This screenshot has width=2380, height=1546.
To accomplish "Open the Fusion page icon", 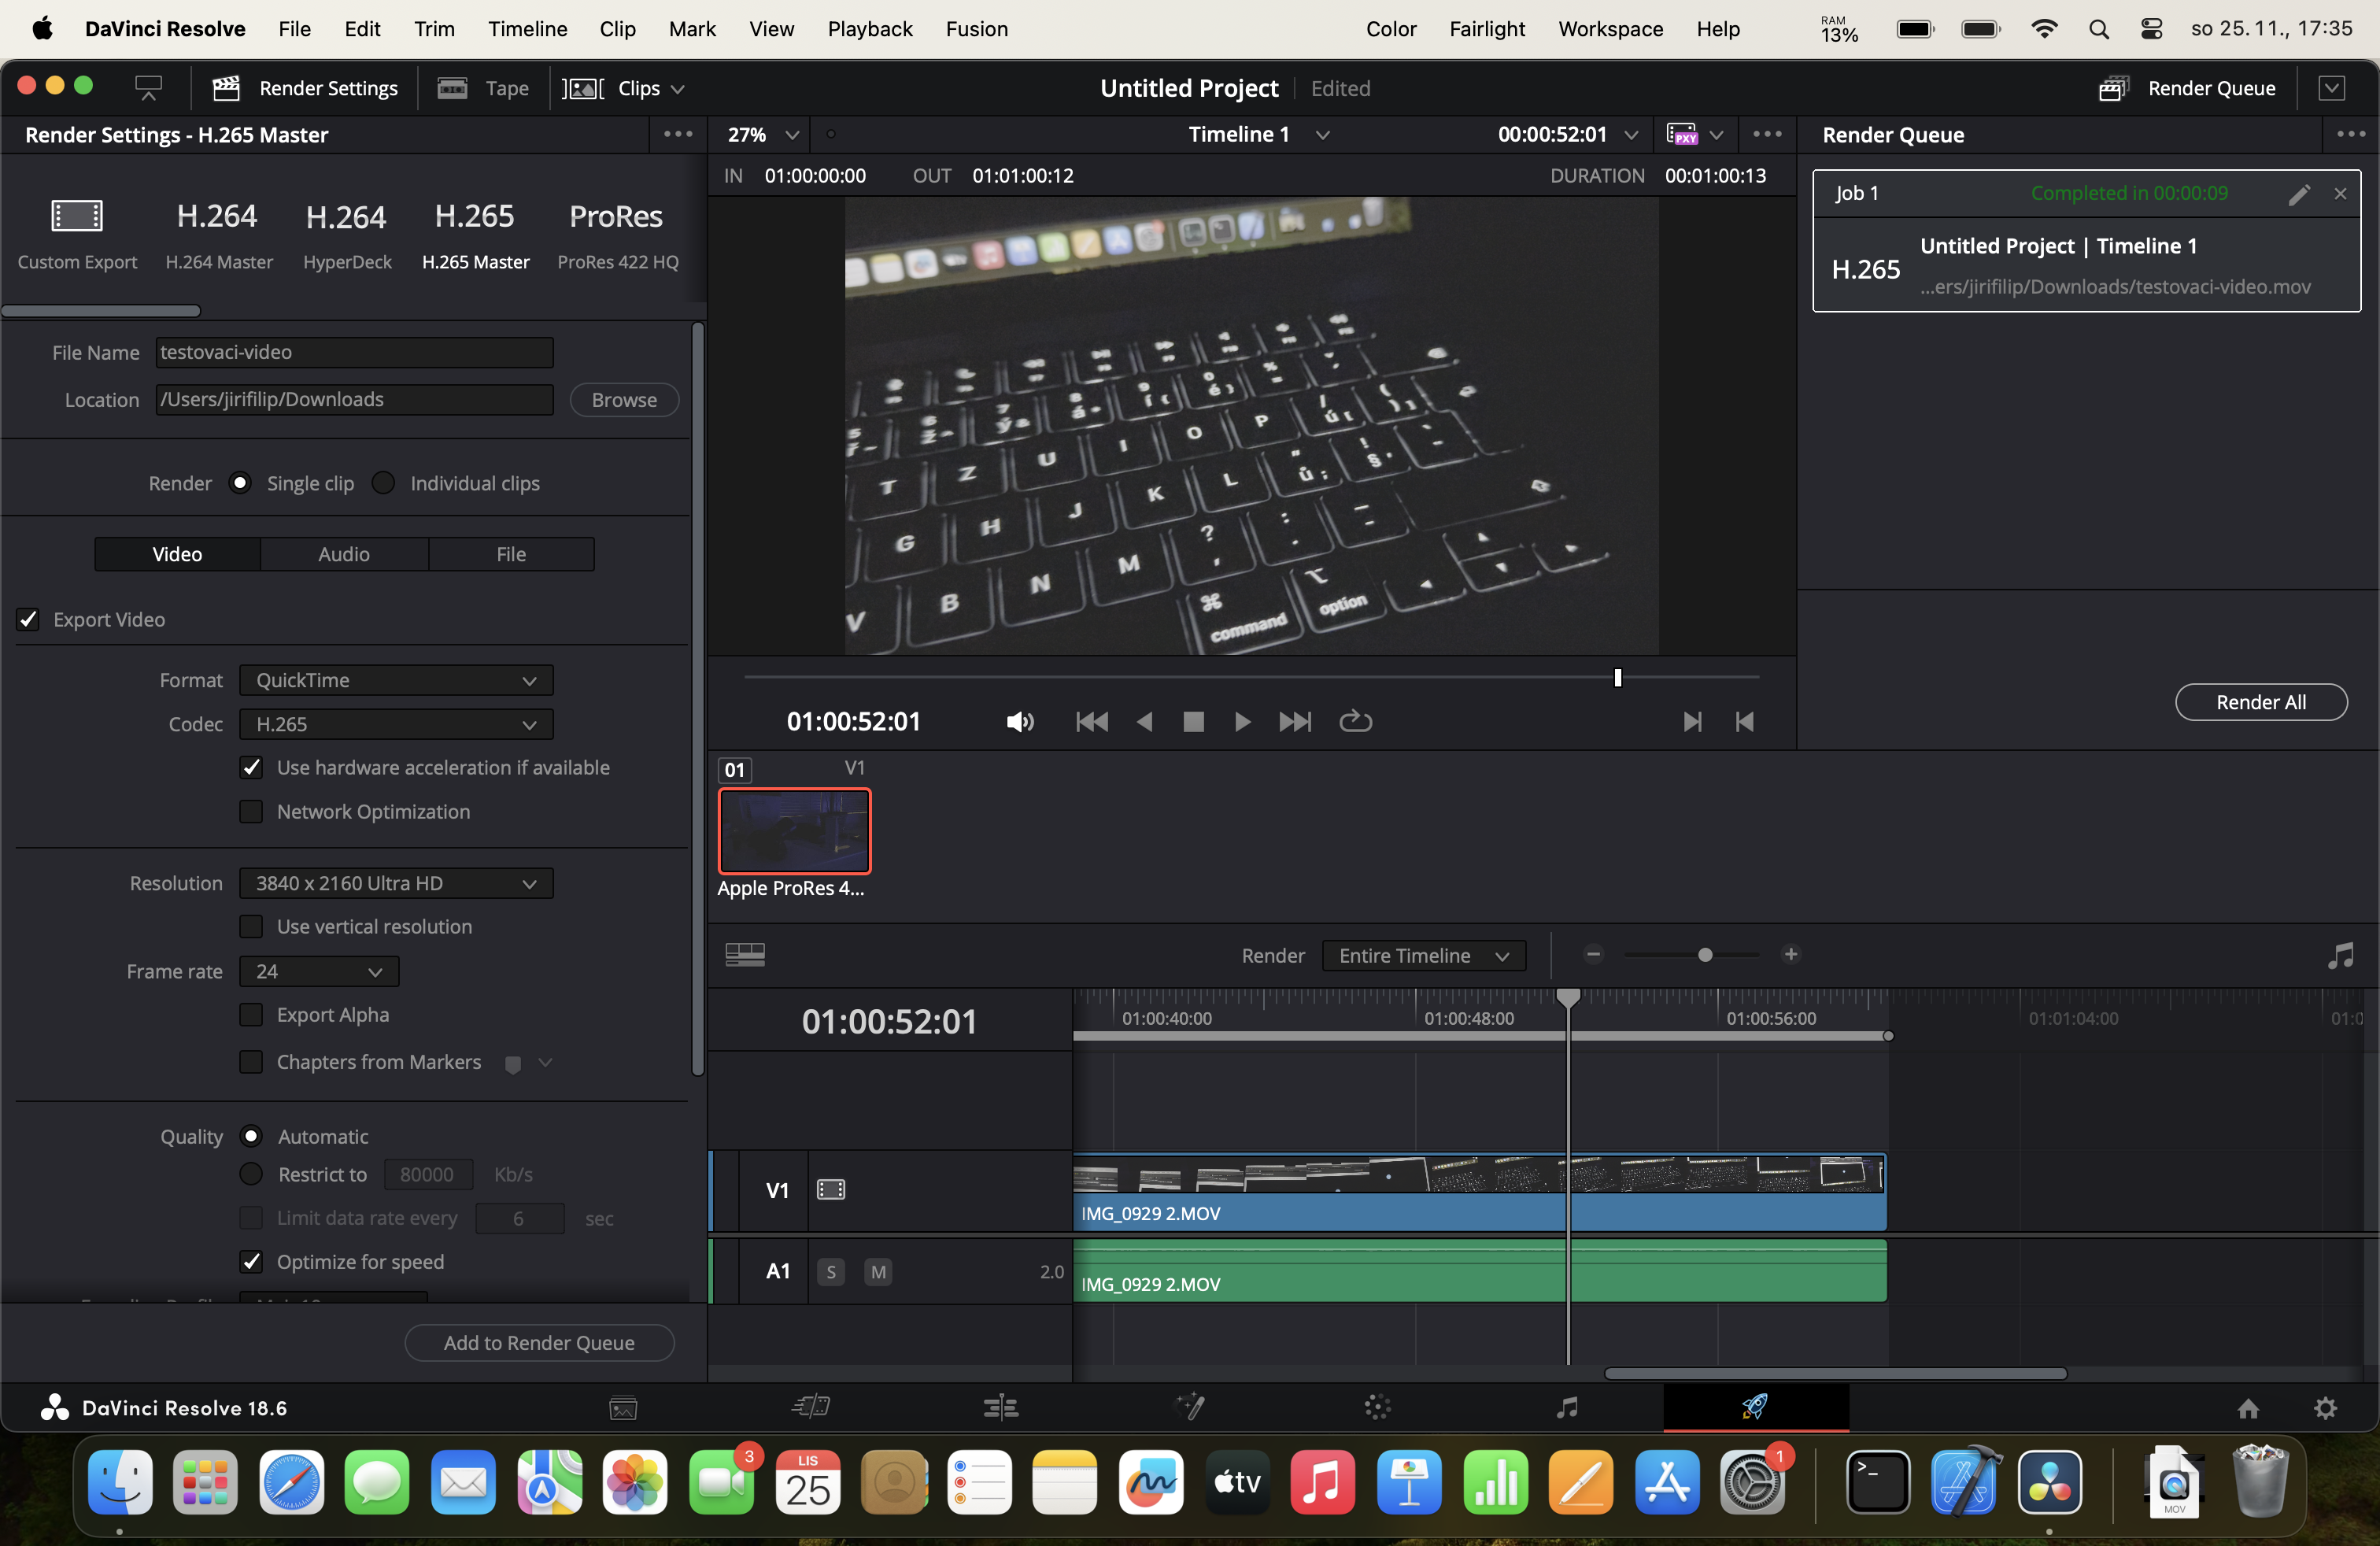I will (1189, 1407).
